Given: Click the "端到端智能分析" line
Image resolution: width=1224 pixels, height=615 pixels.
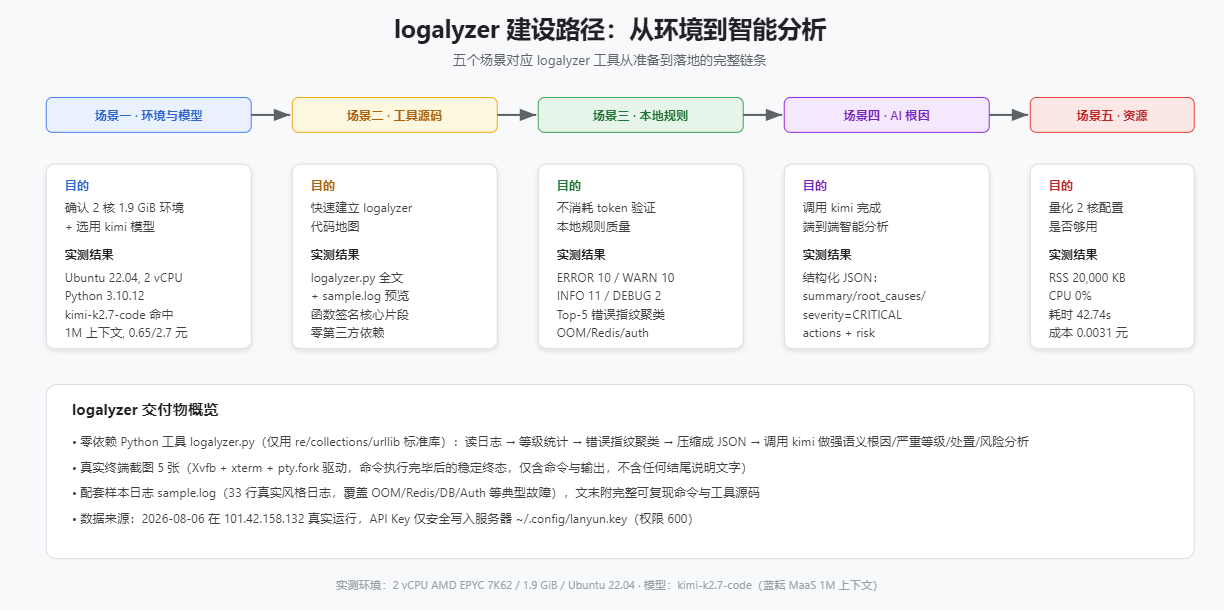Looking at the screenshot, I should tap(846, 227).
